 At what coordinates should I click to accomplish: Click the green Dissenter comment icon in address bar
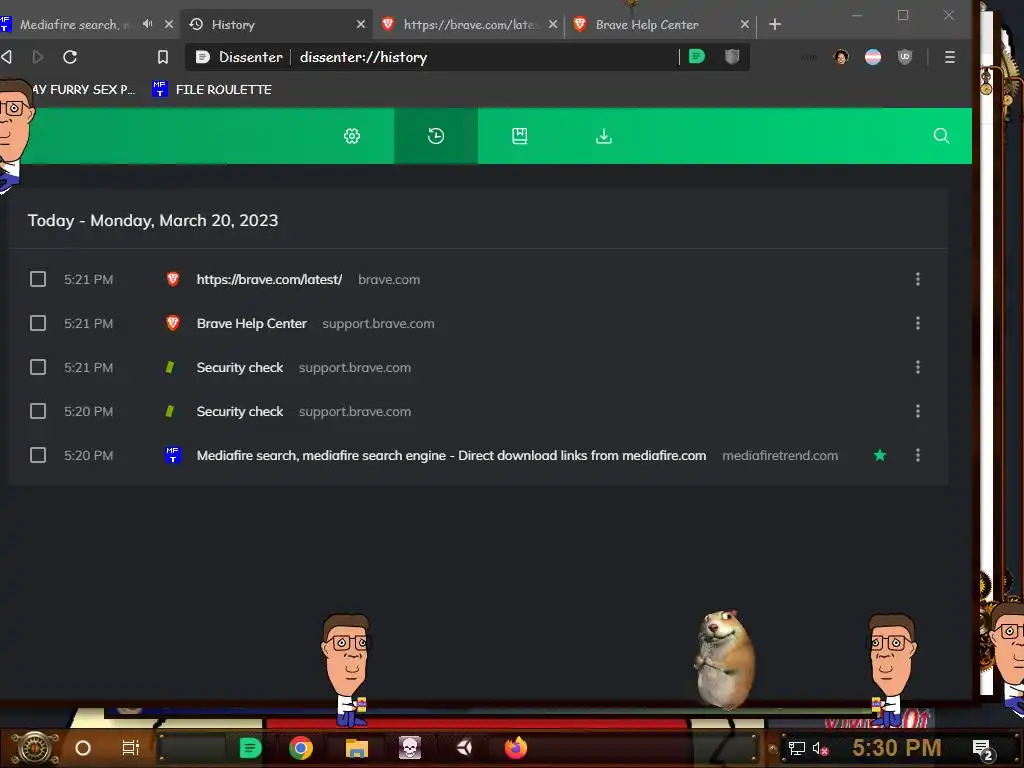697,57
